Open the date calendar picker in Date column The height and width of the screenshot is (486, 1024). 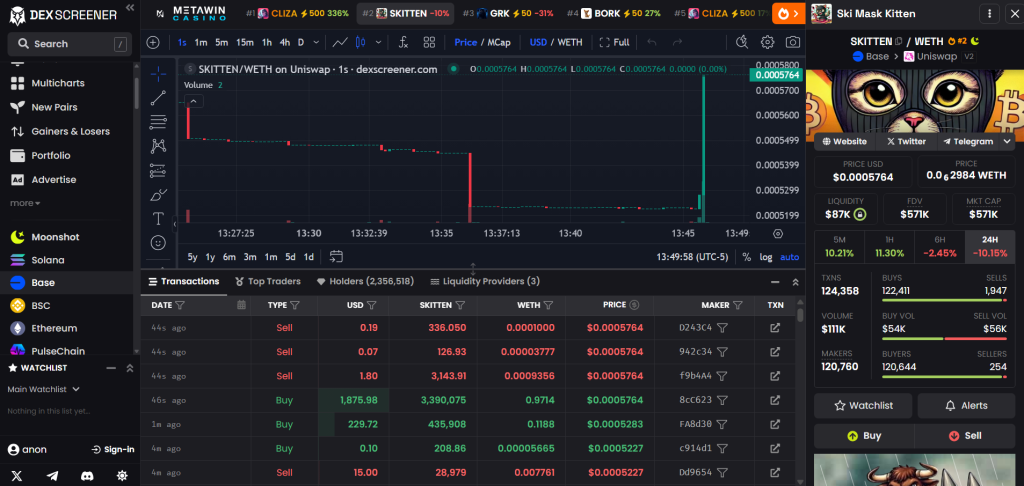tap(242, 304)
